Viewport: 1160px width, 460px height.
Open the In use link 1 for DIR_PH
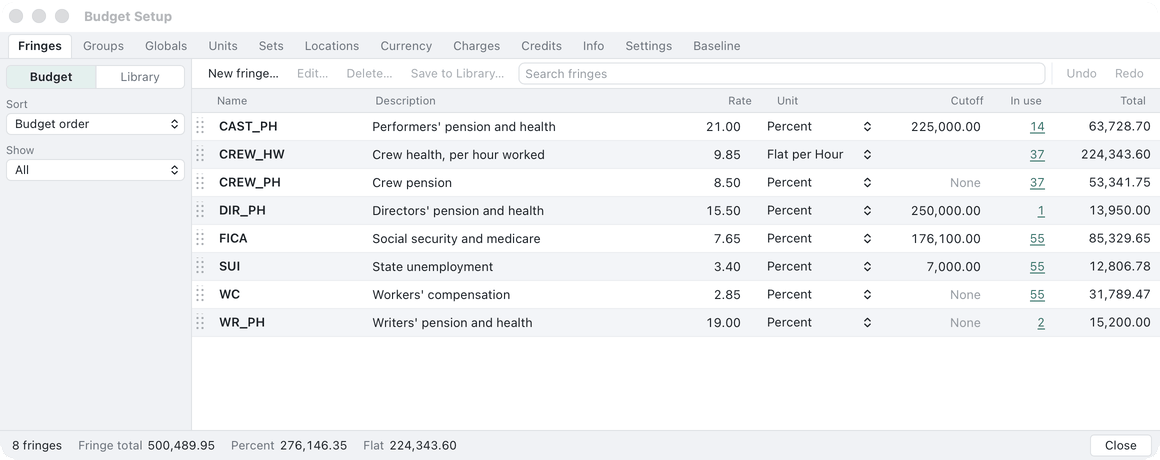click(1041, 211)
